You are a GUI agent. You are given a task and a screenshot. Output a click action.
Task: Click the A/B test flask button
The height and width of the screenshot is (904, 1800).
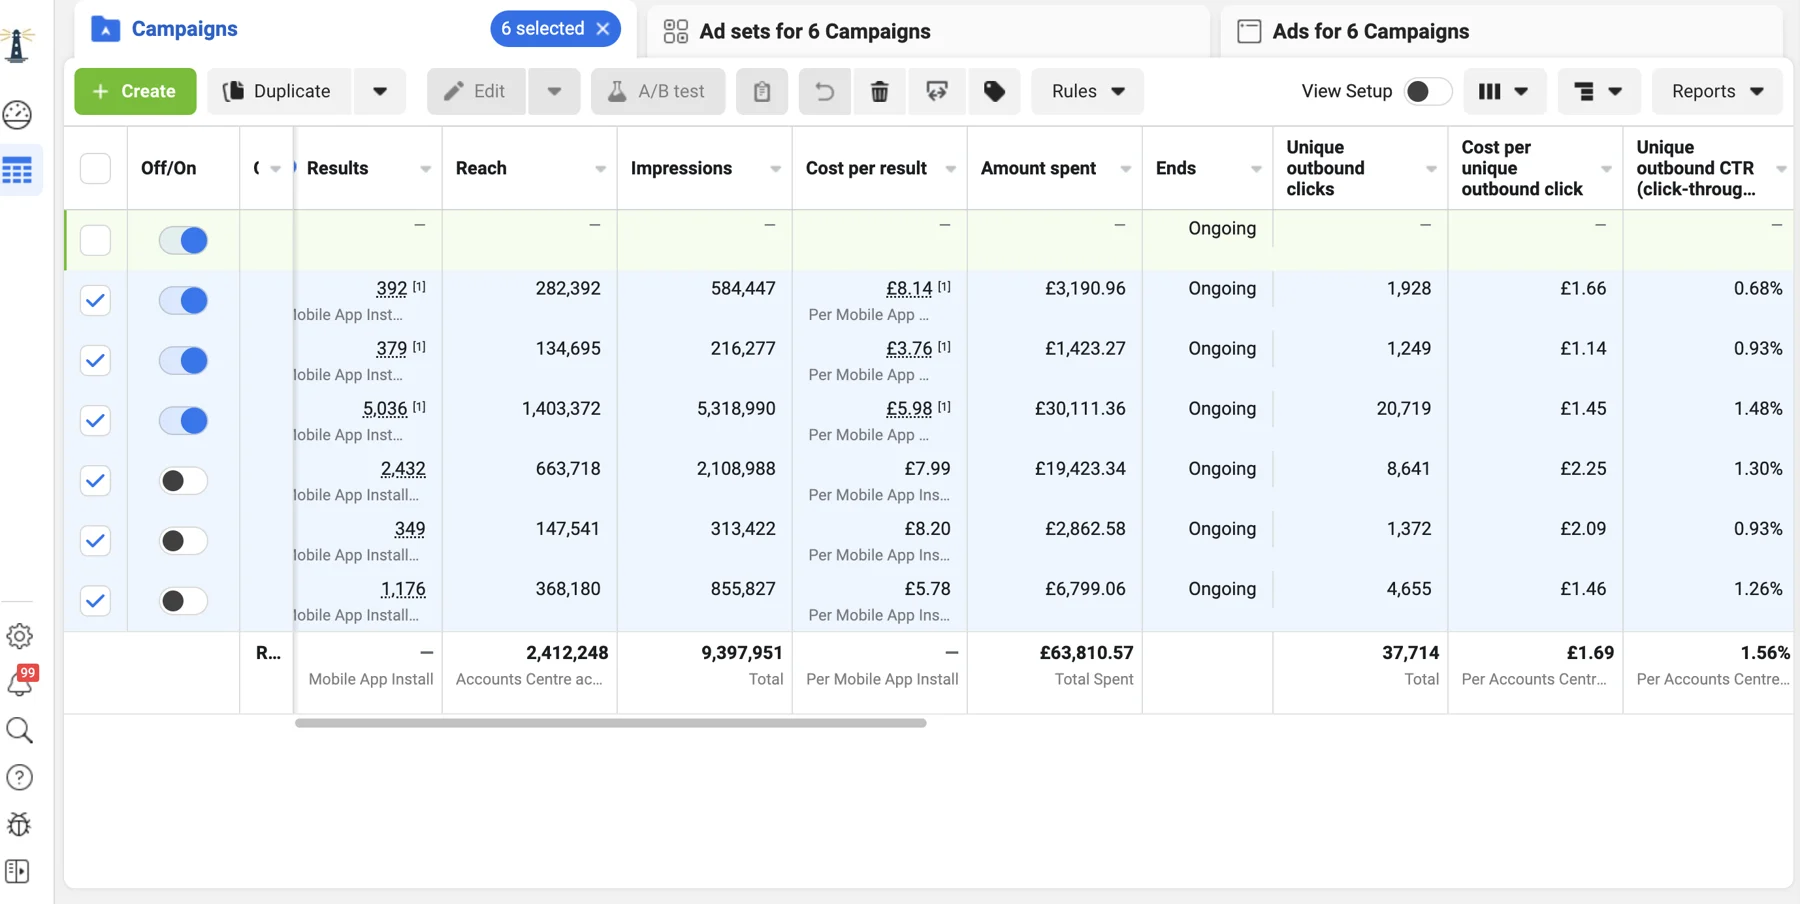(658, 91)
